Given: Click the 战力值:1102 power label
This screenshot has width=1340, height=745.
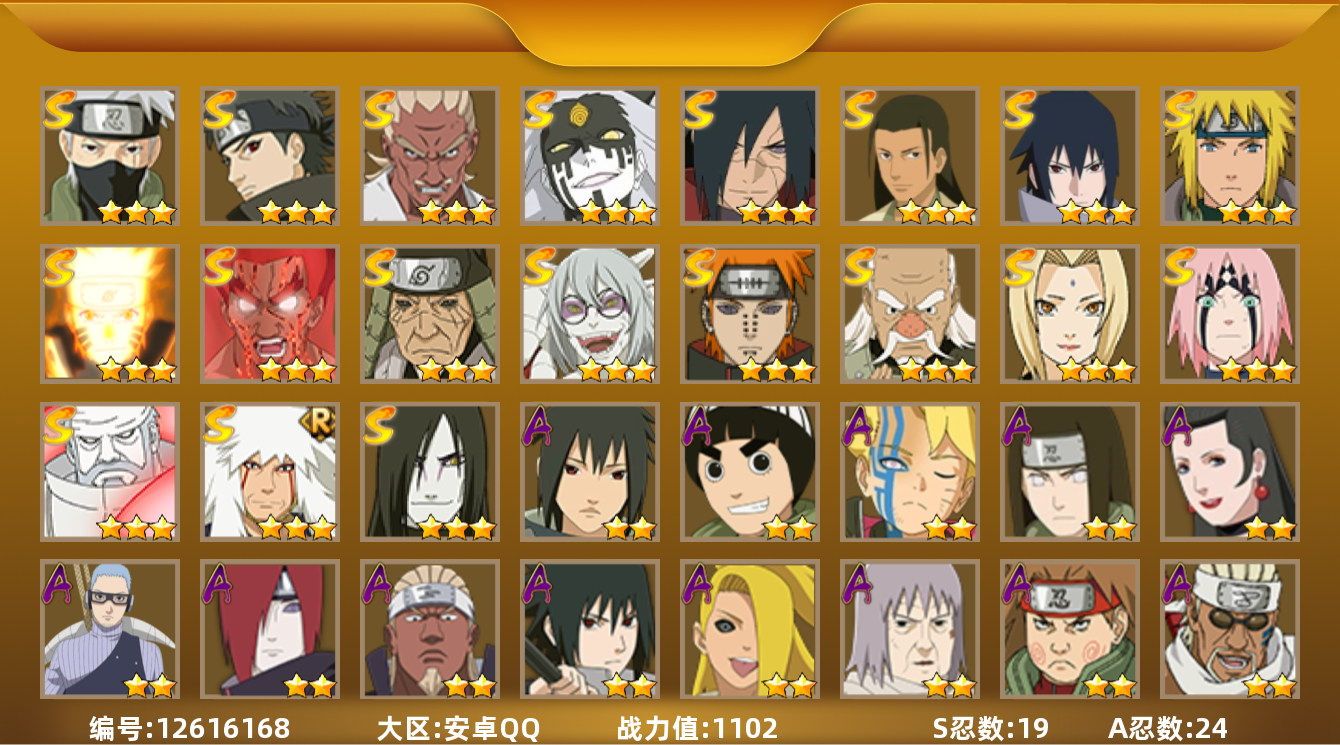Looking at the screenshot, I should 698,728.
